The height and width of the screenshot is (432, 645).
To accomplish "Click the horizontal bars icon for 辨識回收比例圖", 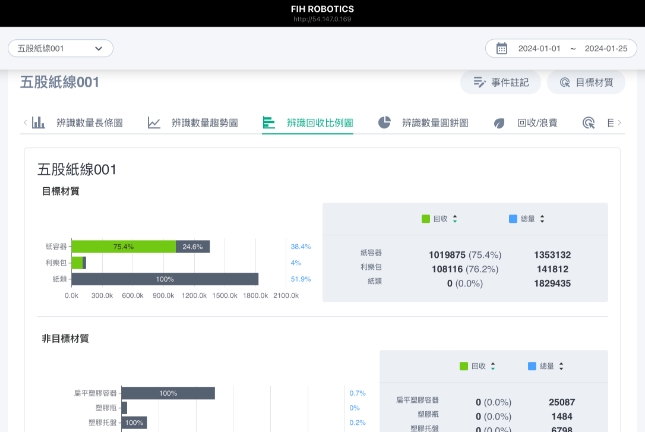I will click(268, 123).
